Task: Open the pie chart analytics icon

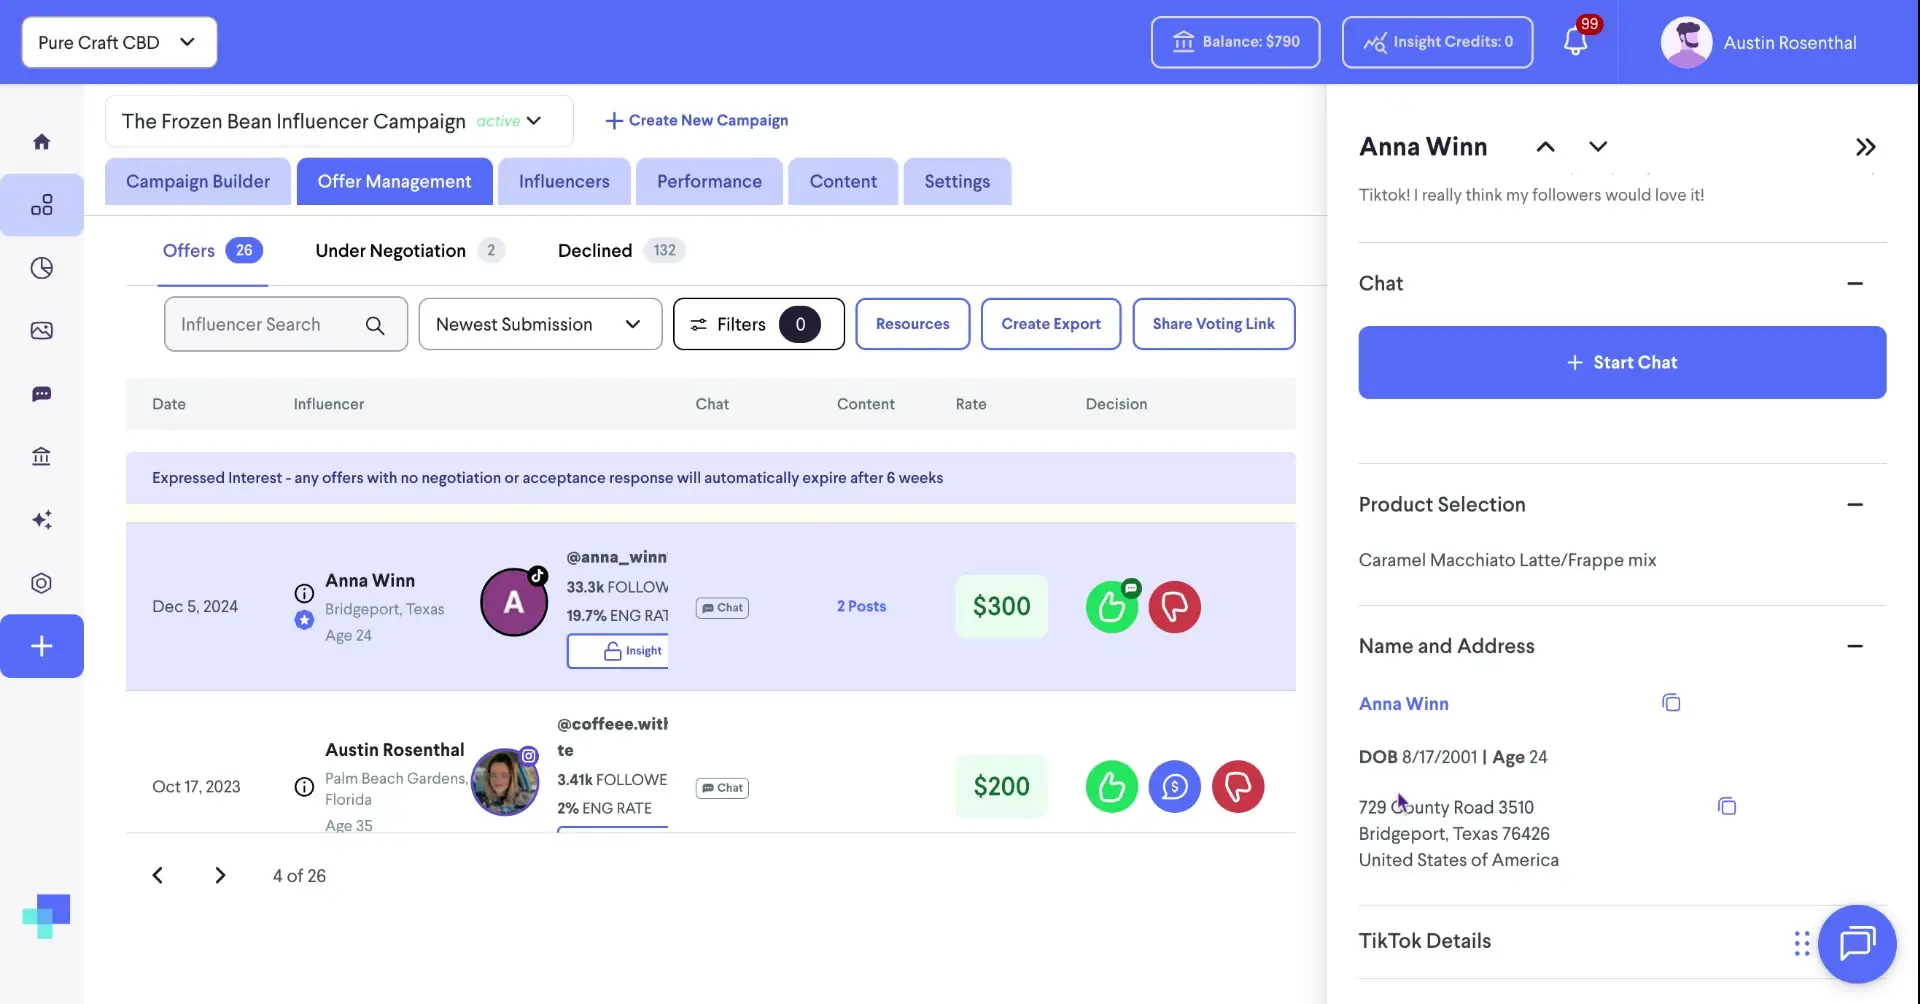Action: tap(42, 267)
